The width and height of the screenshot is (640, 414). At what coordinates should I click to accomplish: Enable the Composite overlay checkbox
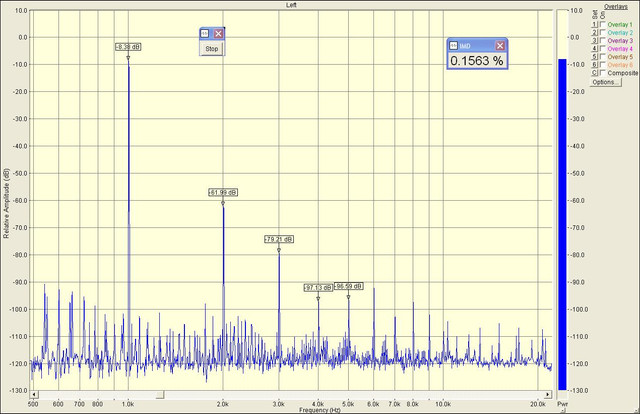(602, 73)
